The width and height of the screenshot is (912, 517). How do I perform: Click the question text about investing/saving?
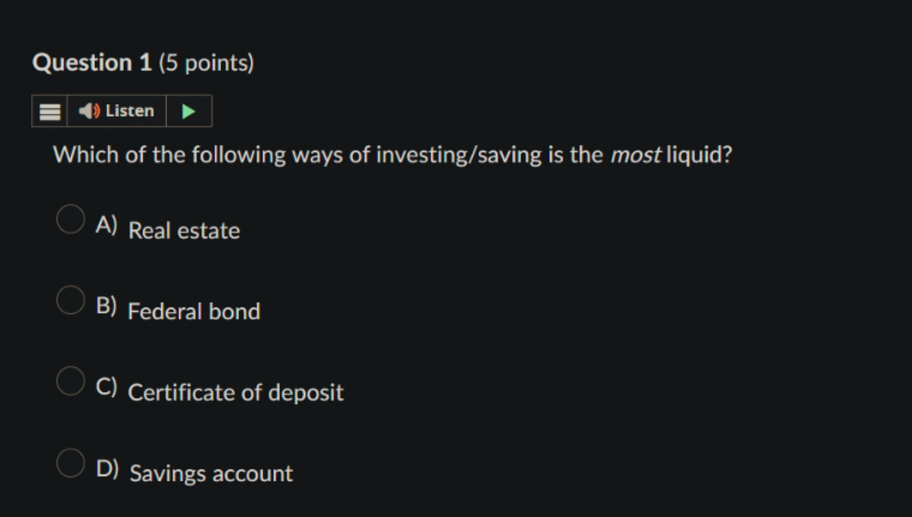[x=393, y=155]
